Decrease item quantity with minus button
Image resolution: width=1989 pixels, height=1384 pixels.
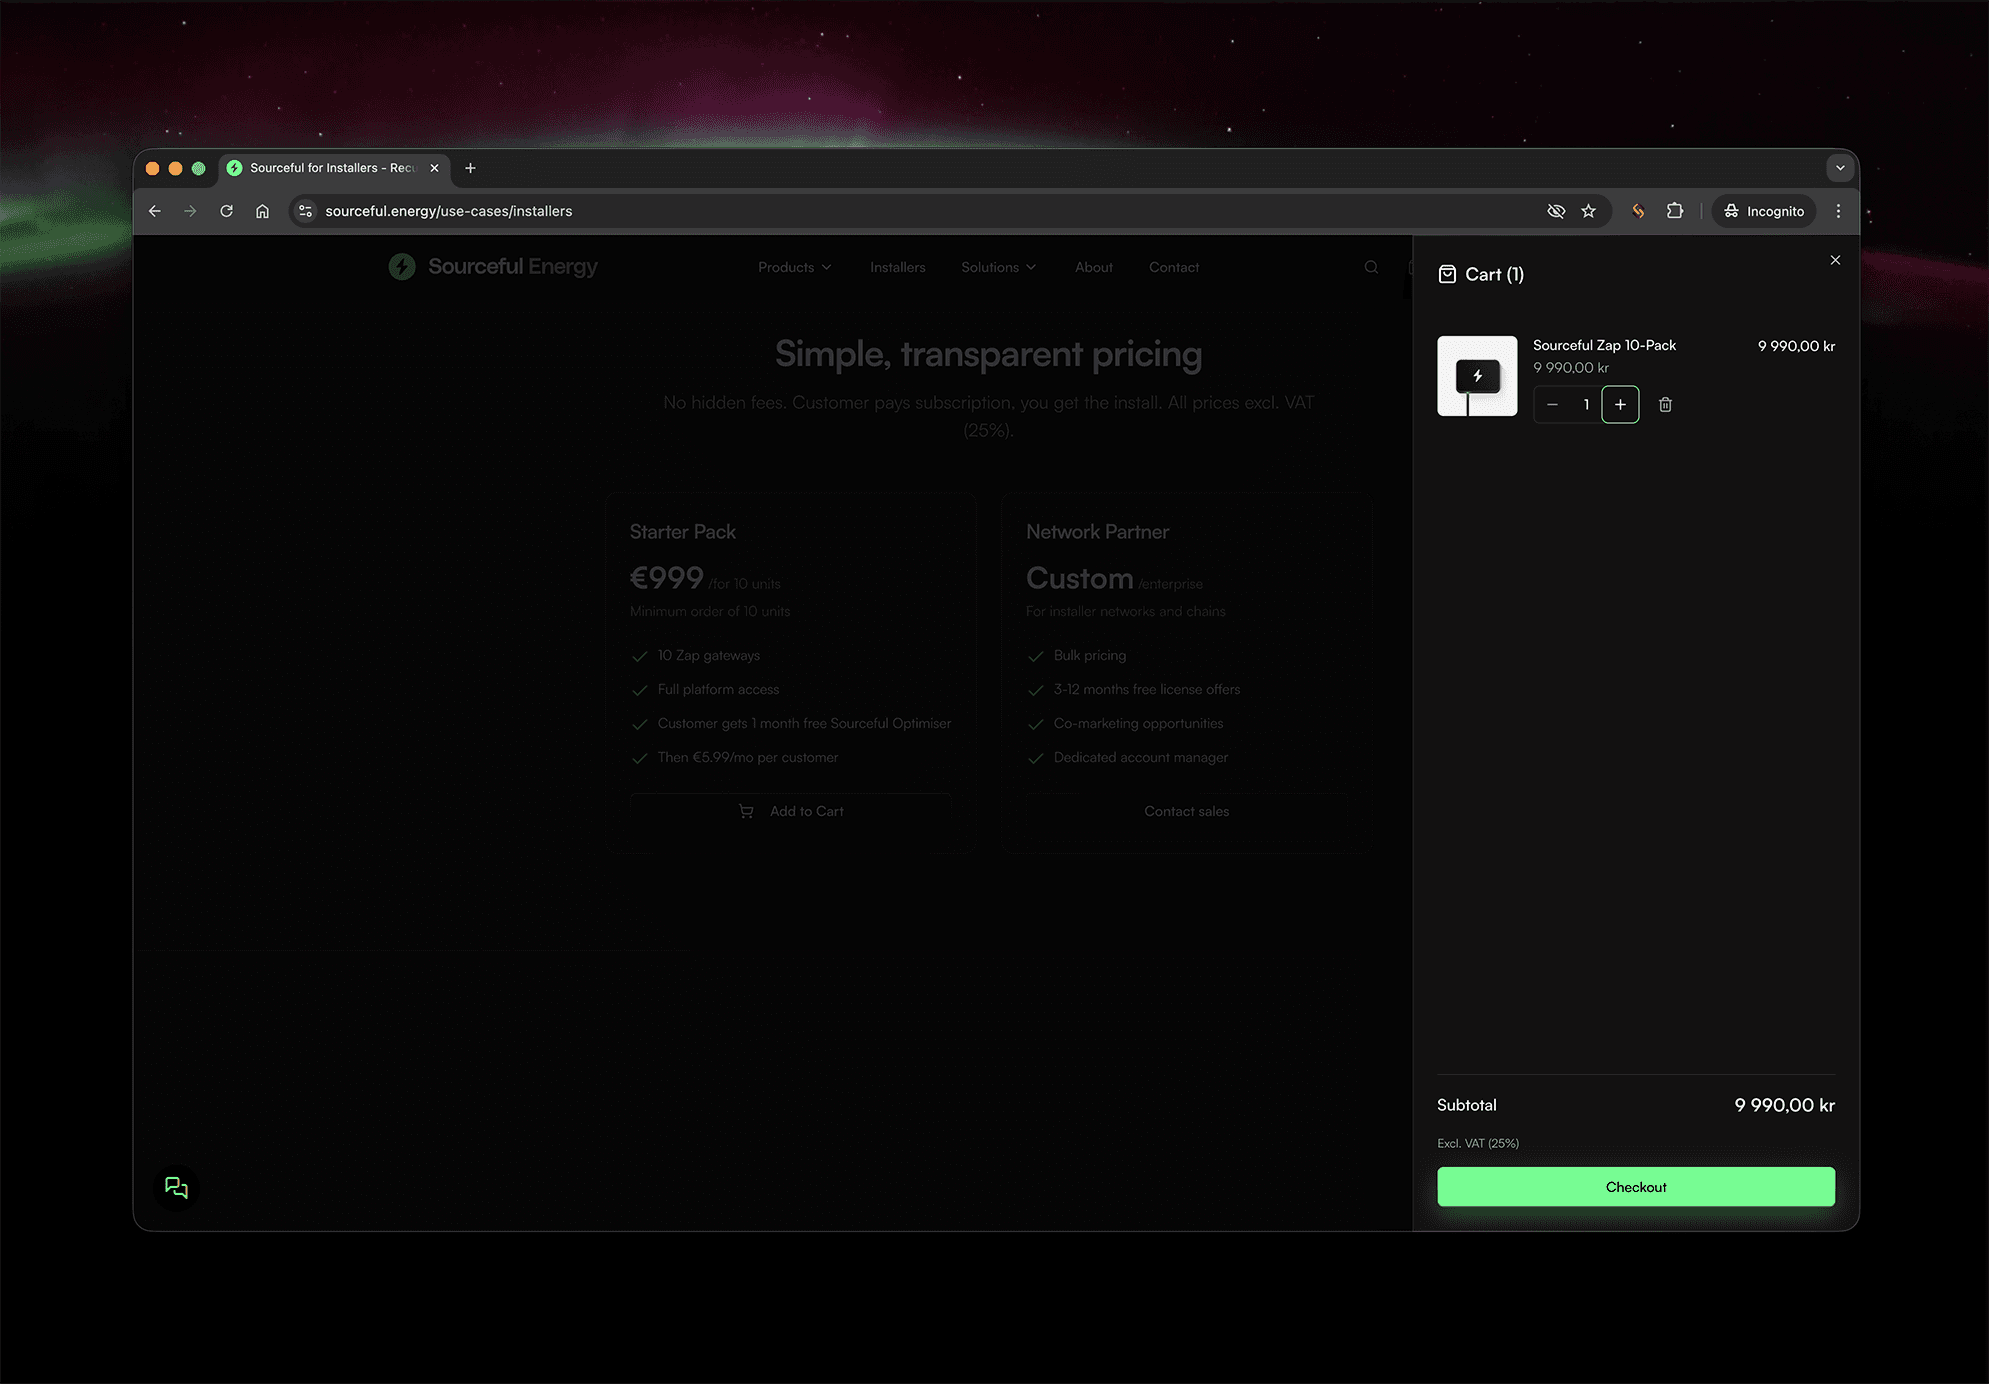coord(1552,405)
